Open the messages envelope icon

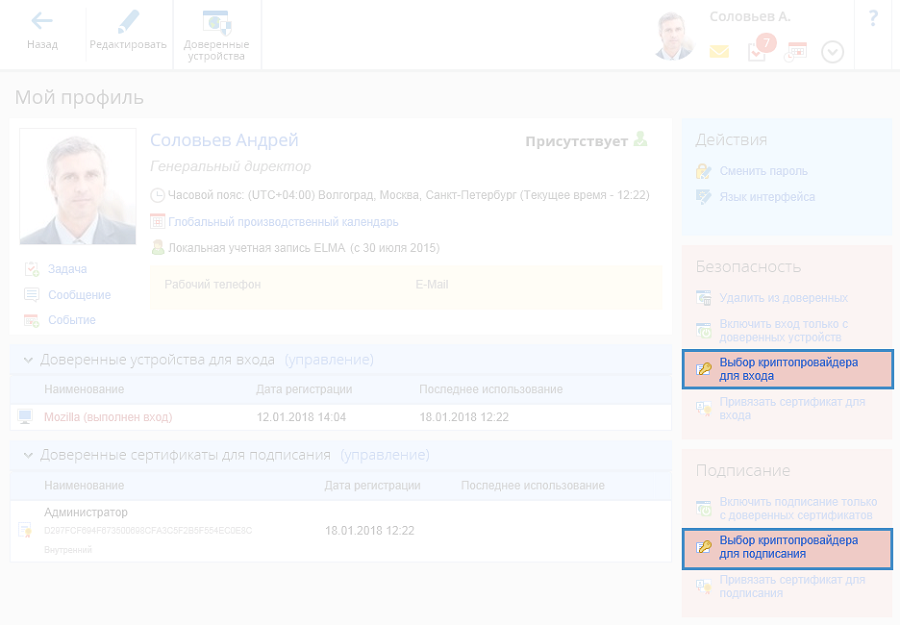[719, 52]
